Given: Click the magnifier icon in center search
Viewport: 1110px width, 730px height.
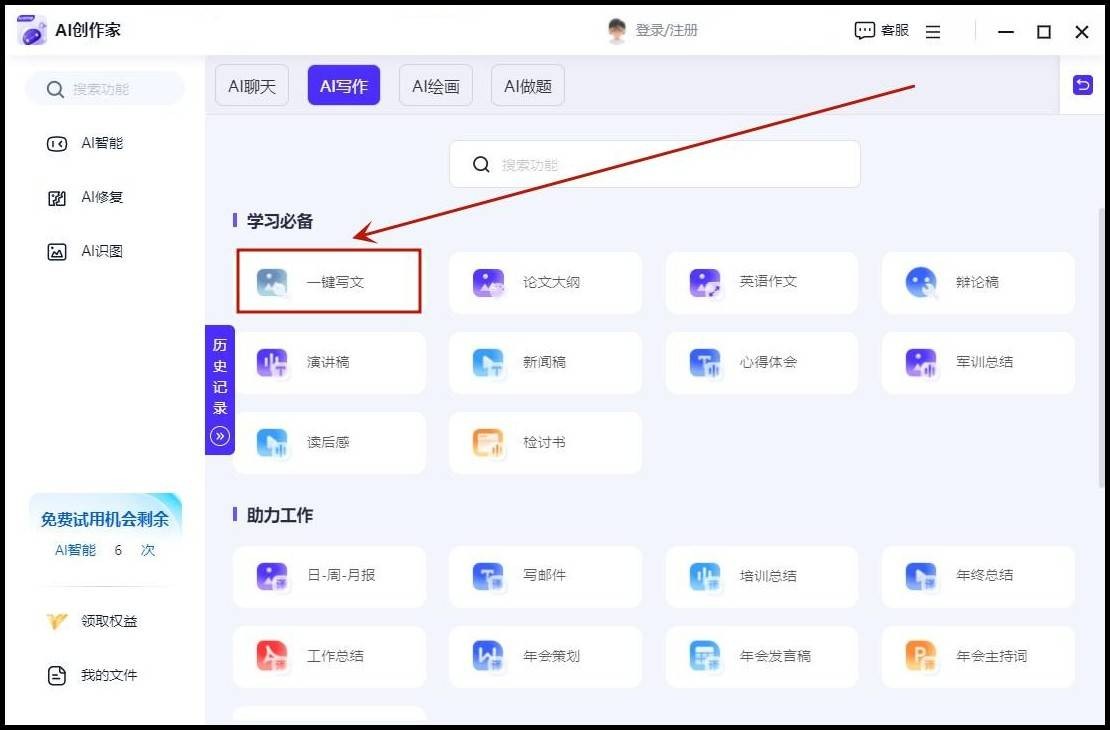Looking at the screenshot, I should [x=481, y=165].
